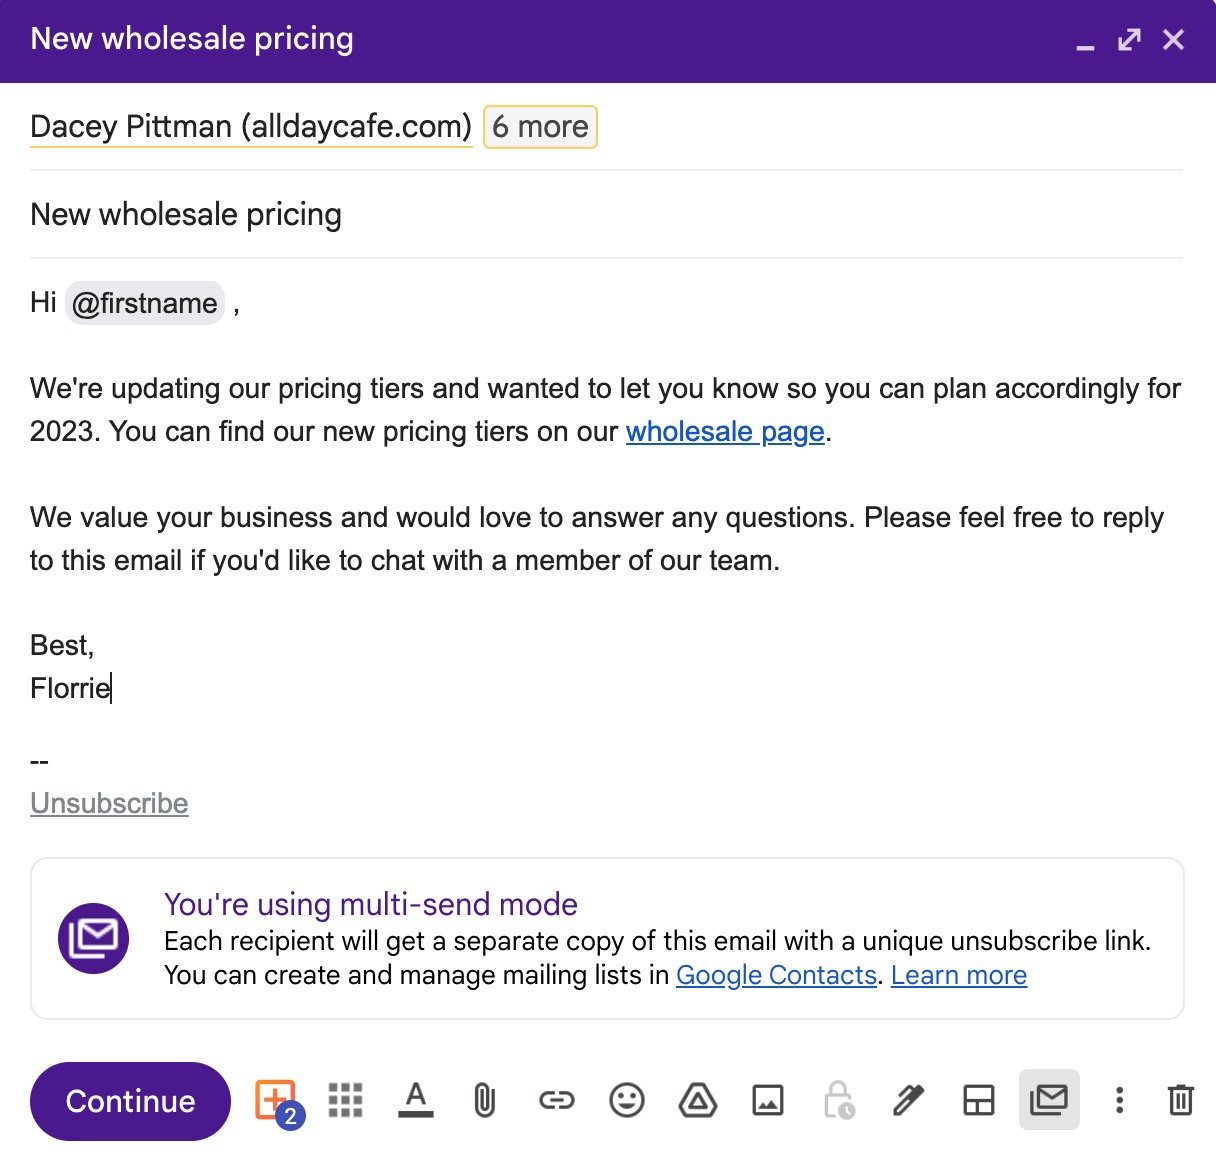Attach a file using the paperclip icon

pyautogui.click(x=485, y=1100)
